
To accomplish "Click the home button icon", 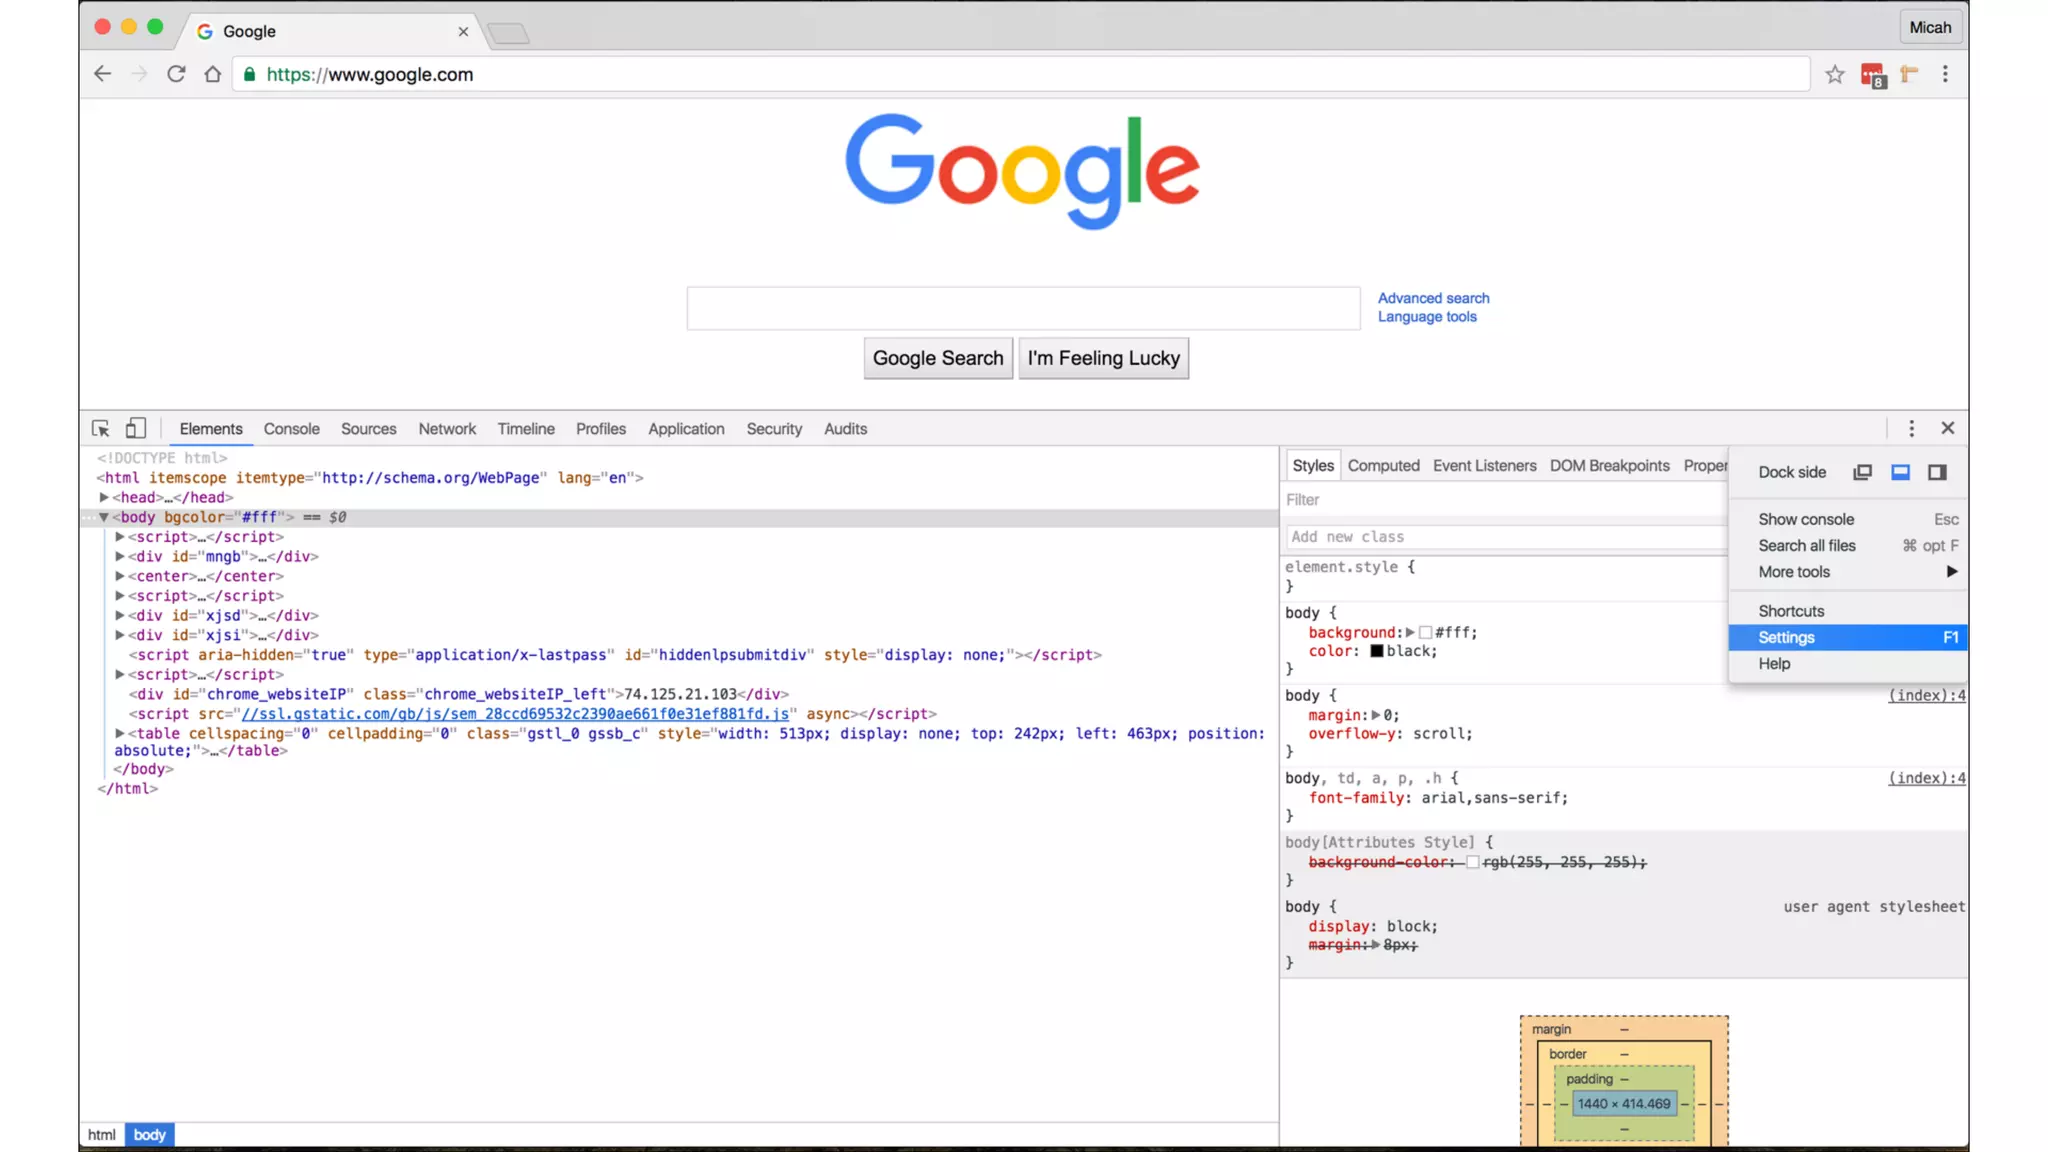I will pos(212,74).
